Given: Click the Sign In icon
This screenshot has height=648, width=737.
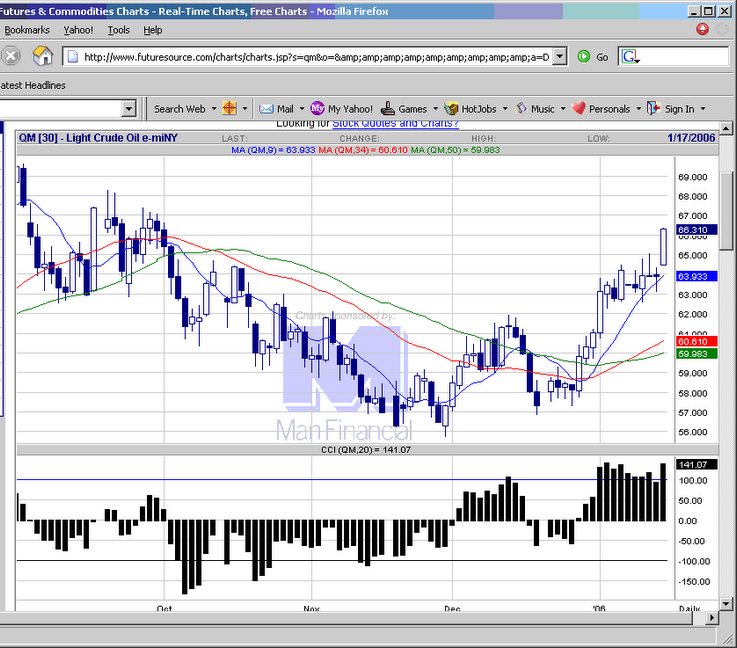Looking at the screenshot, I should (653, 109).
